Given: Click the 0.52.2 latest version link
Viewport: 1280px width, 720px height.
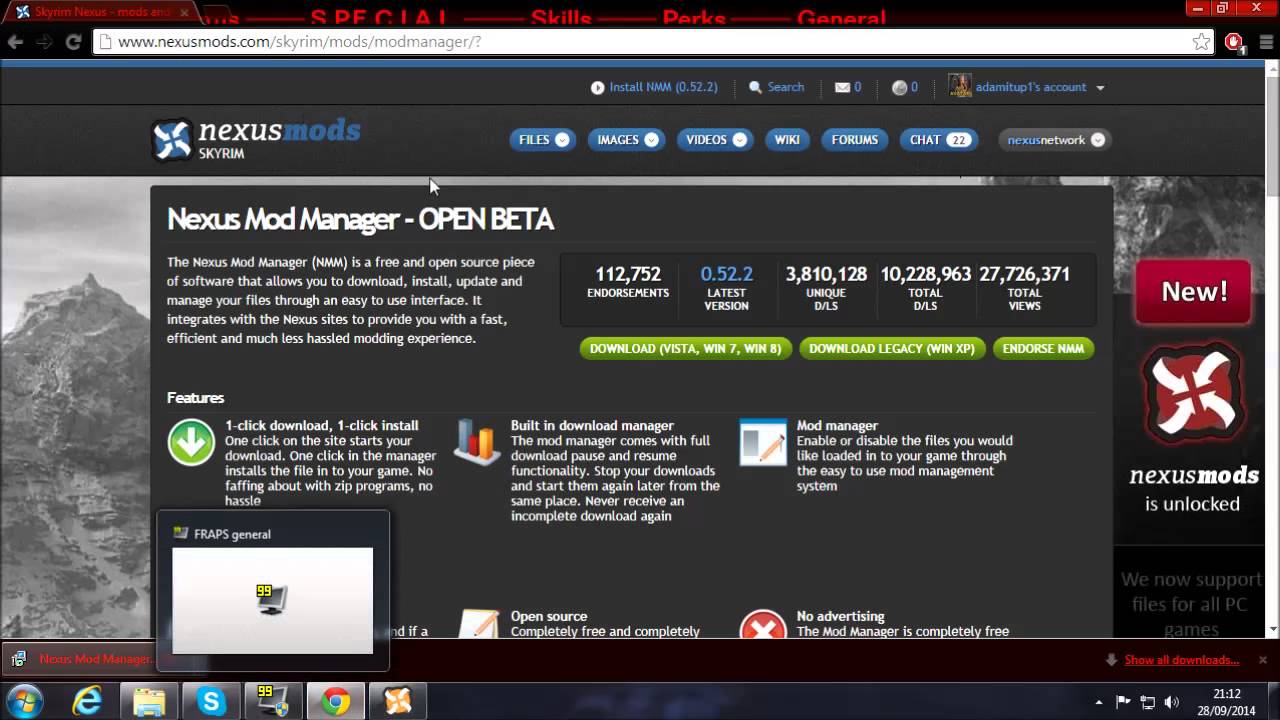Looking at the screenshot, I should click(726, 274).
